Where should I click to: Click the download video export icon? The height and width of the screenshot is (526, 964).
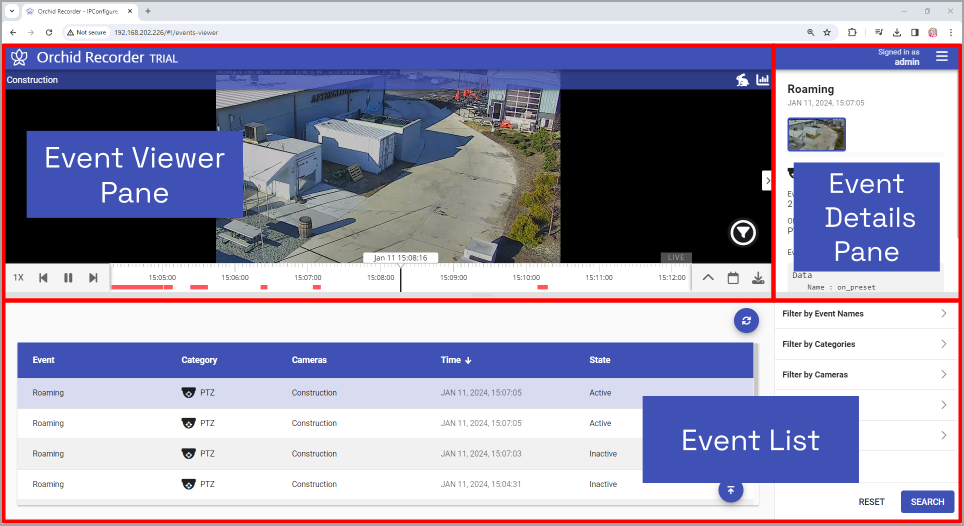point(758,278)
